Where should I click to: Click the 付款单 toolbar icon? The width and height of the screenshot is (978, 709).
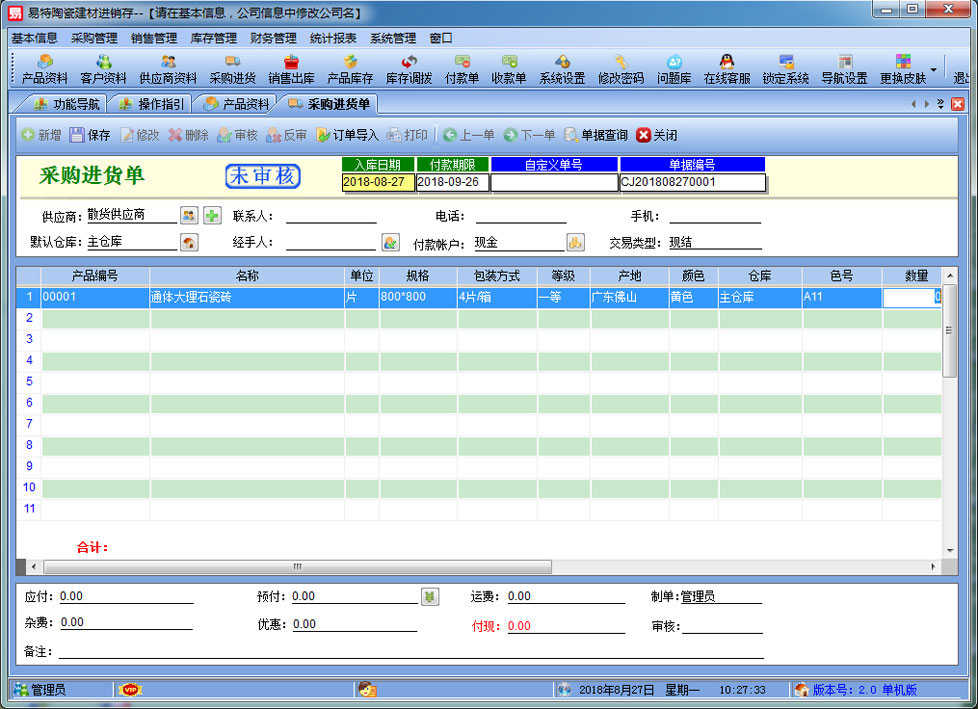(462, 69)
